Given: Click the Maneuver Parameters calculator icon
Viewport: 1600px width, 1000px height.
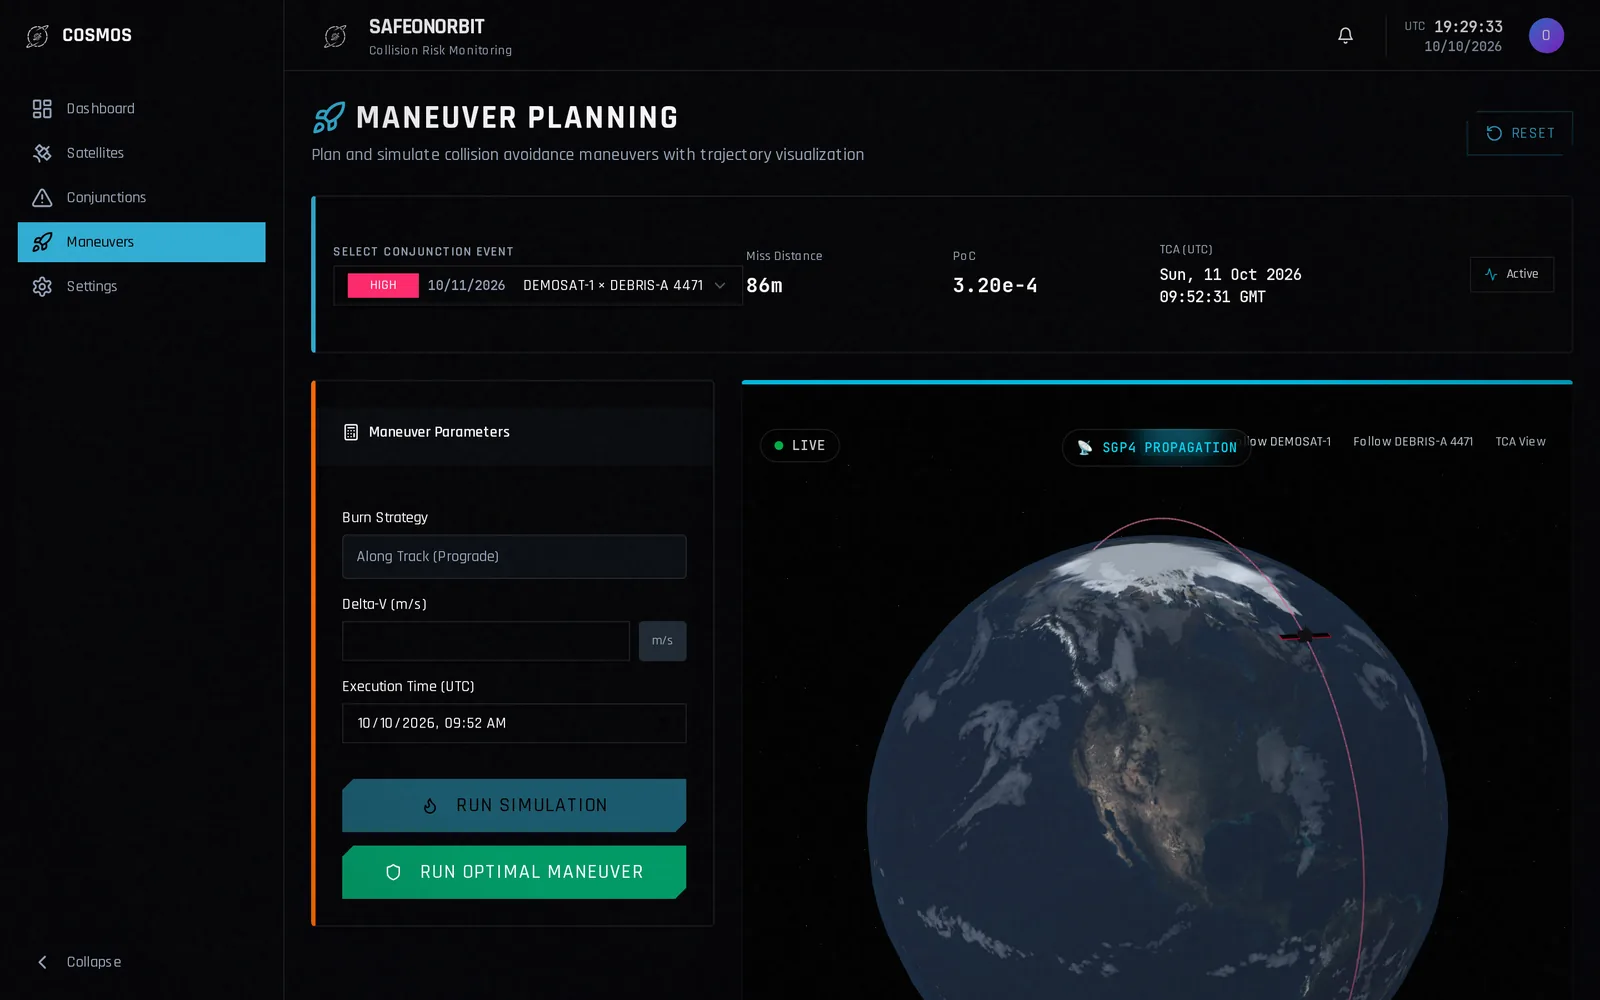Looking at the screenshot, I should tap(351, 432).
